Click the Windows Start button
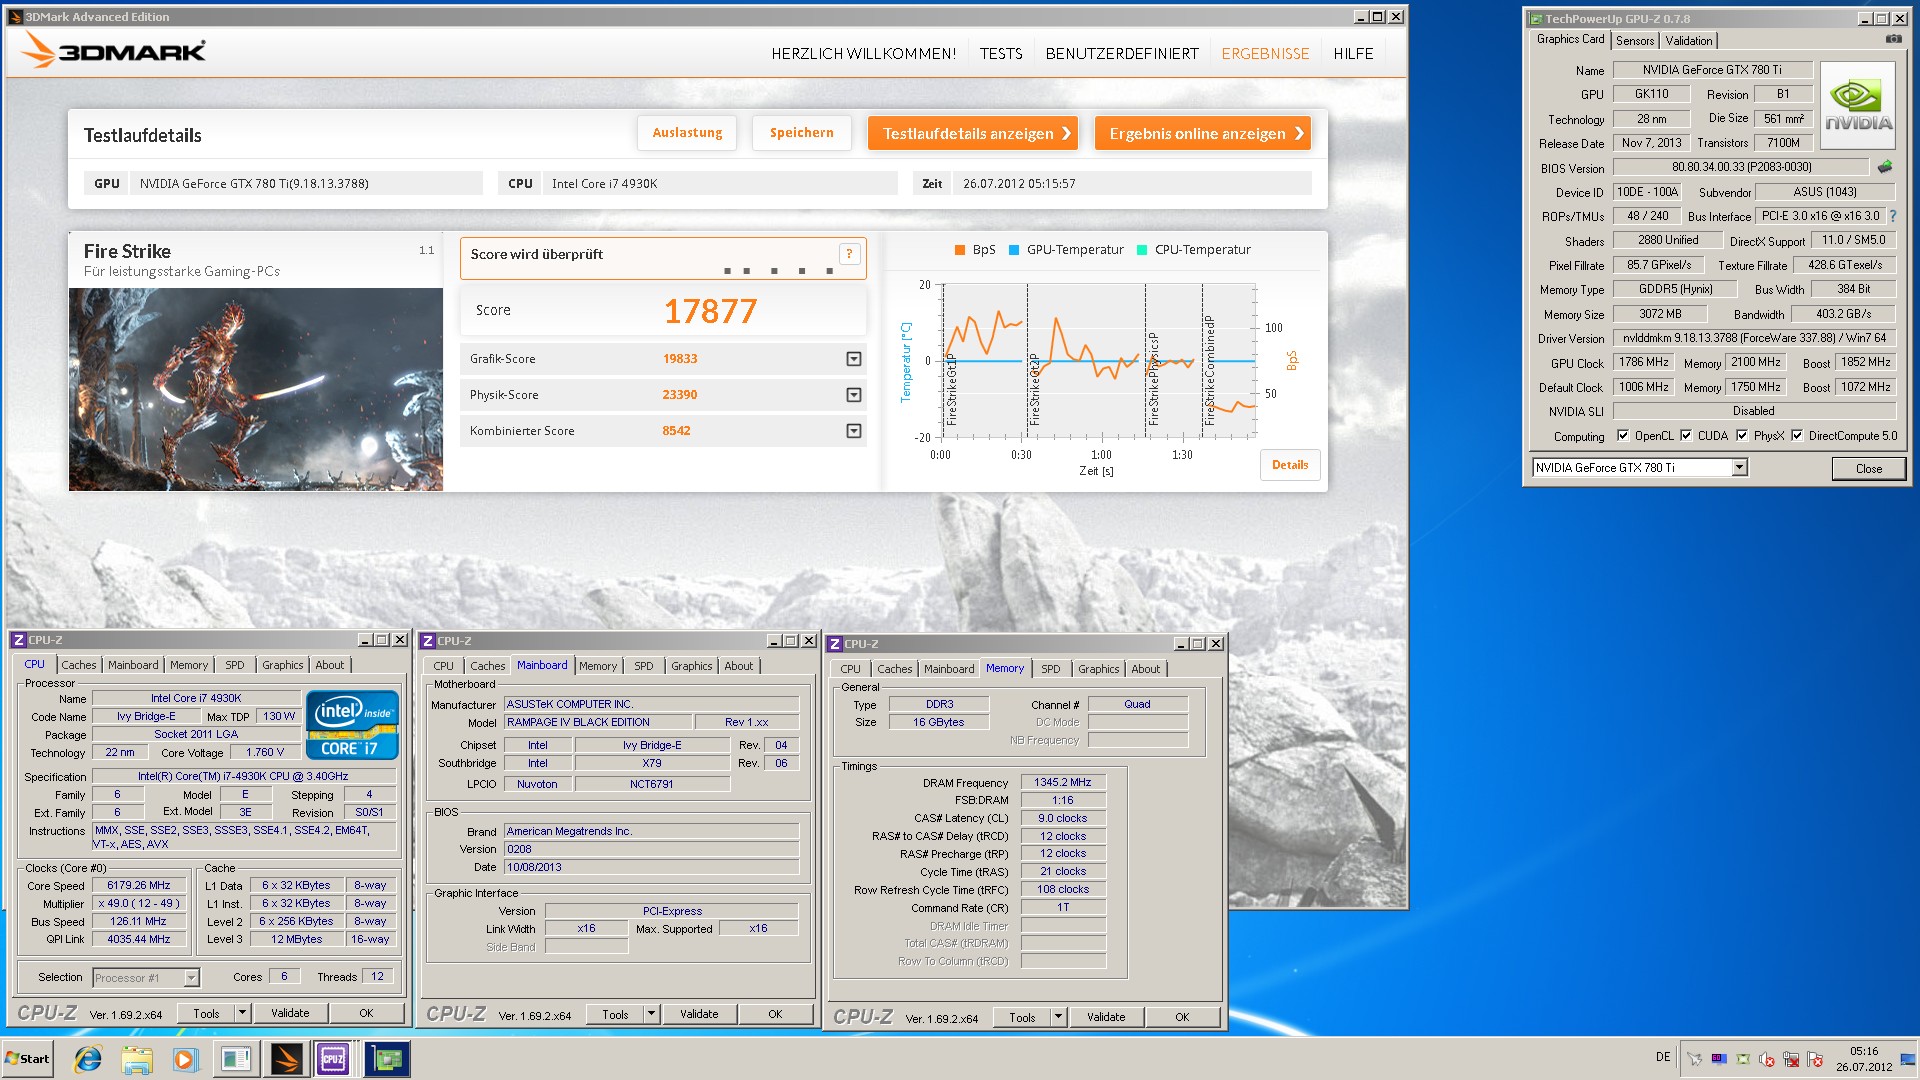The height and width of the screenshot is (1080, 1920). pyautogui.click(x=28, y=1059)
